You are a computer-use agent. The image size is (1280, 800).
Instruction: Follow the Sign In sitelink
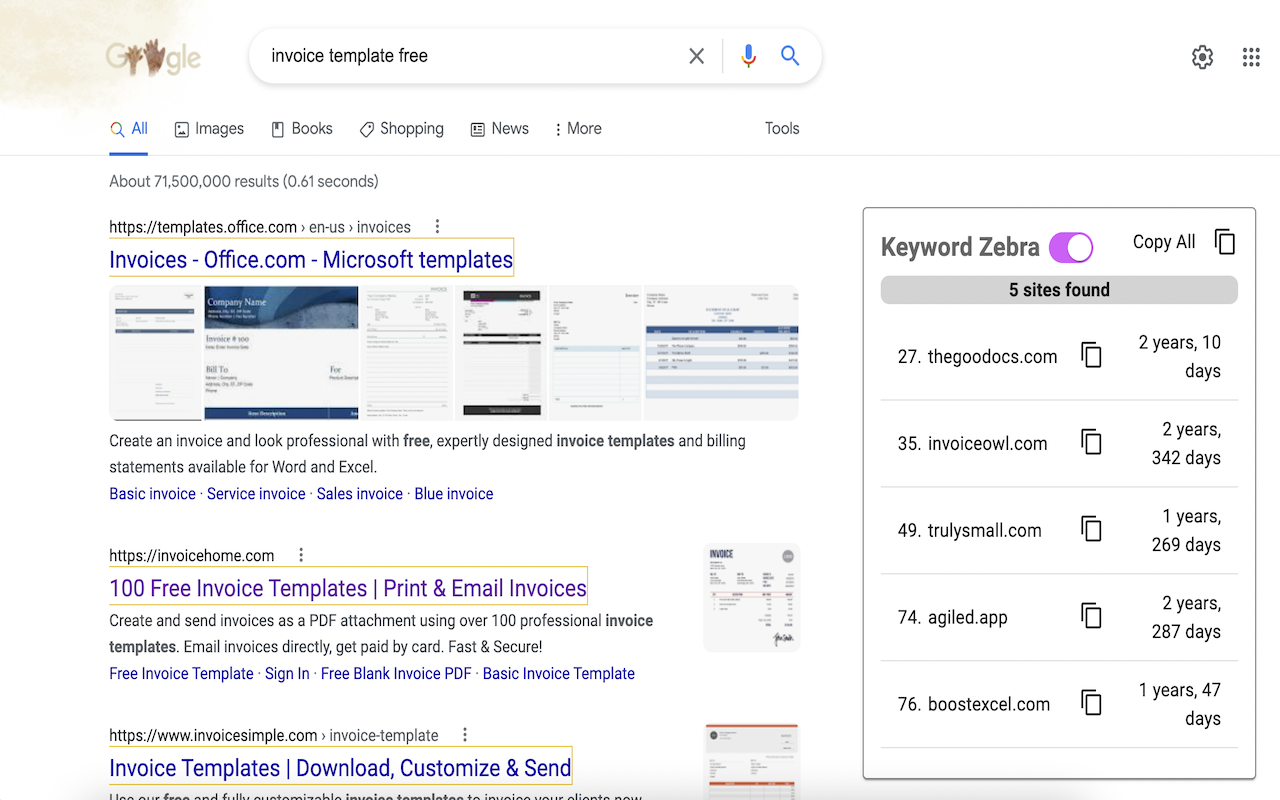287,674
